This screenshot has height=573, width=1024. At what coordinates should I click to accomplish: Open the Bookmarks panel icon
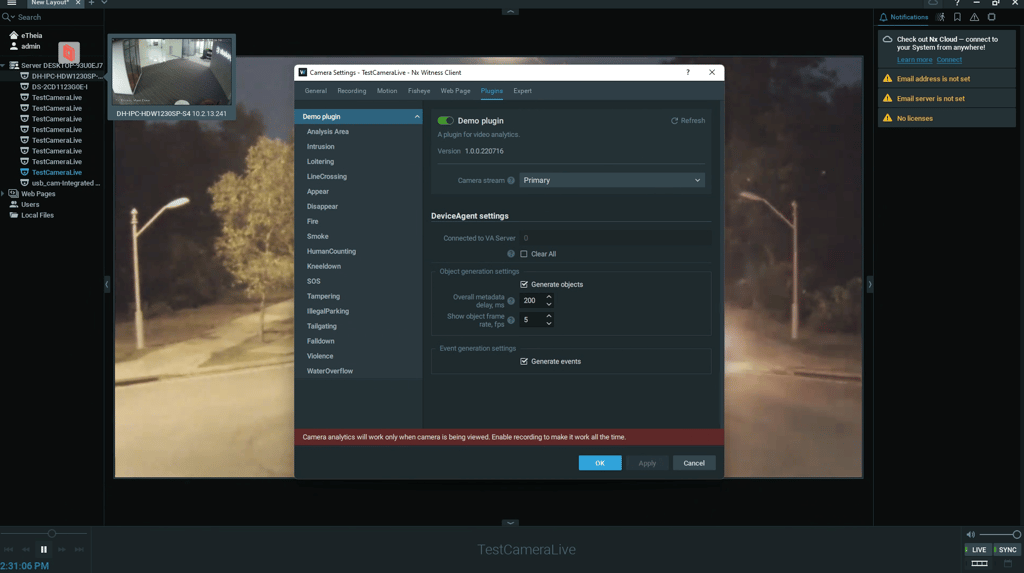click(957, 17)
